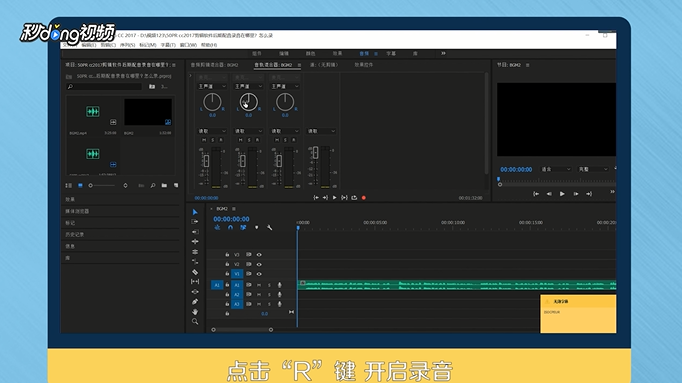682x383 pixels.
Task: Hide video track V3 with eye
Action: tap(259, 255)
